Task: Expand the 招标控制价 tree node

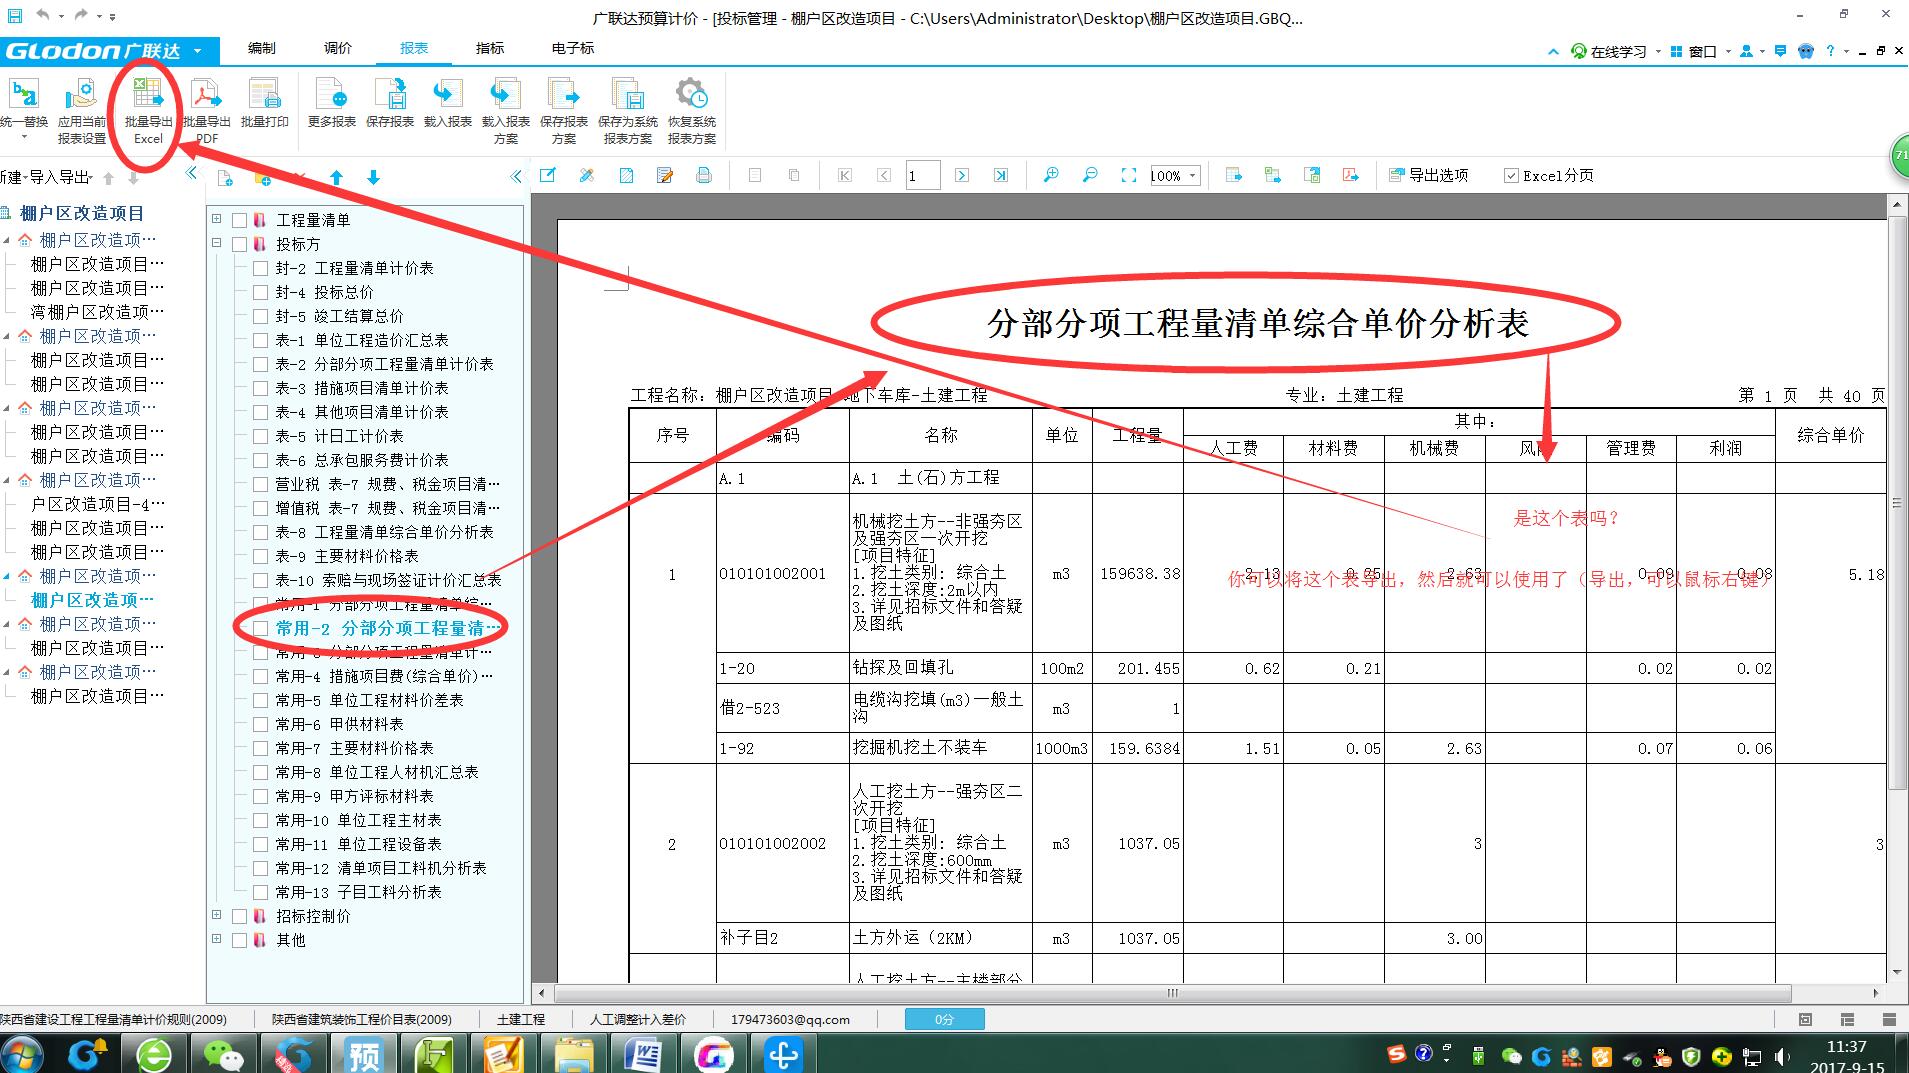Action: [216, 914]
